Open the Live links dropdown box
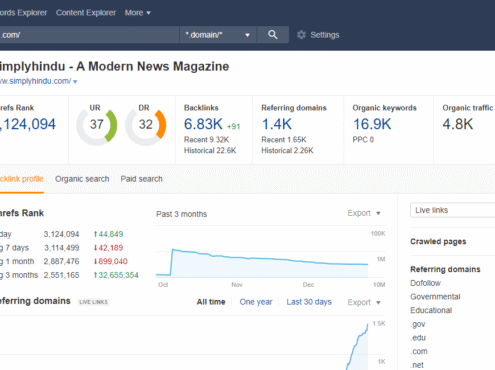Image resolution: width=495 pixels, height=370 pixels. (452, 210)
